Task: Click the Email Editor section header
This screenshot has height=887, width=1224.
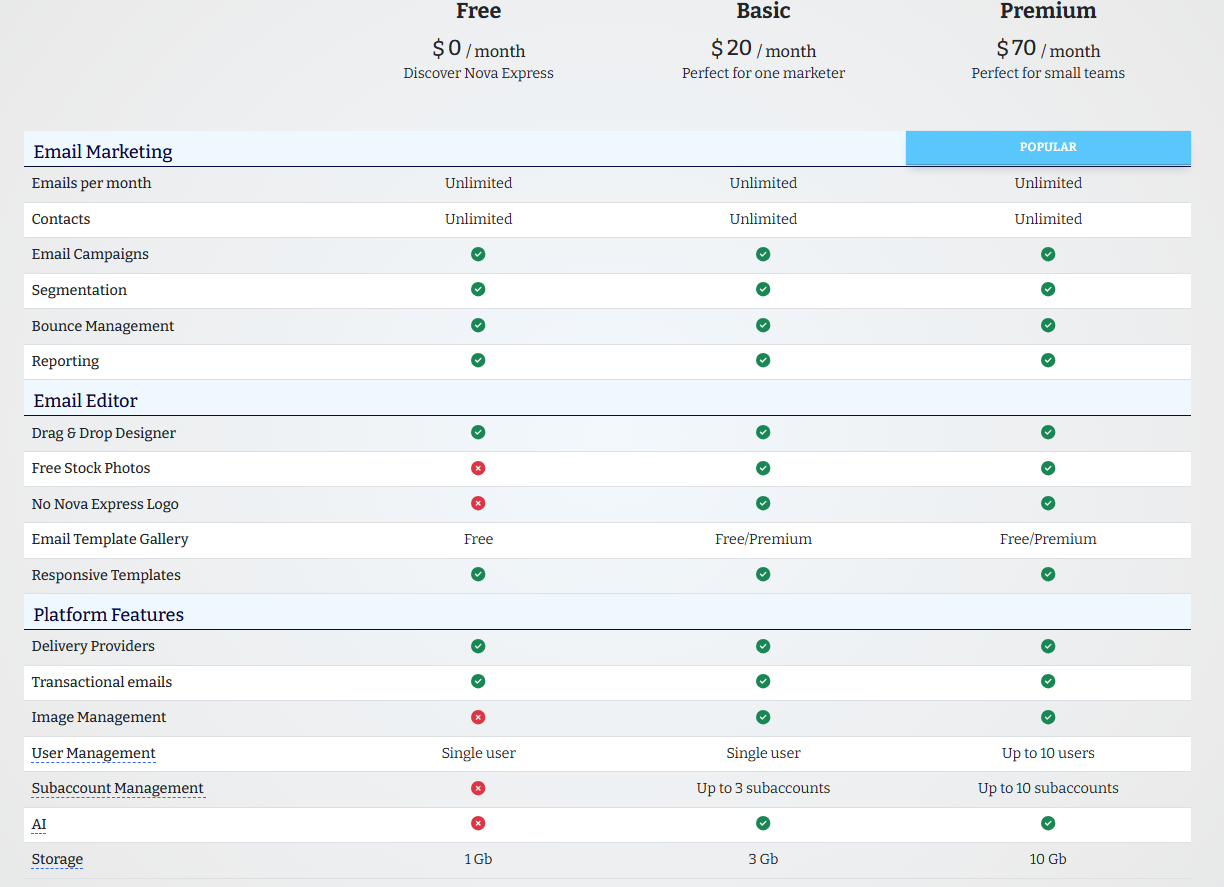Action: click(86, 400)
